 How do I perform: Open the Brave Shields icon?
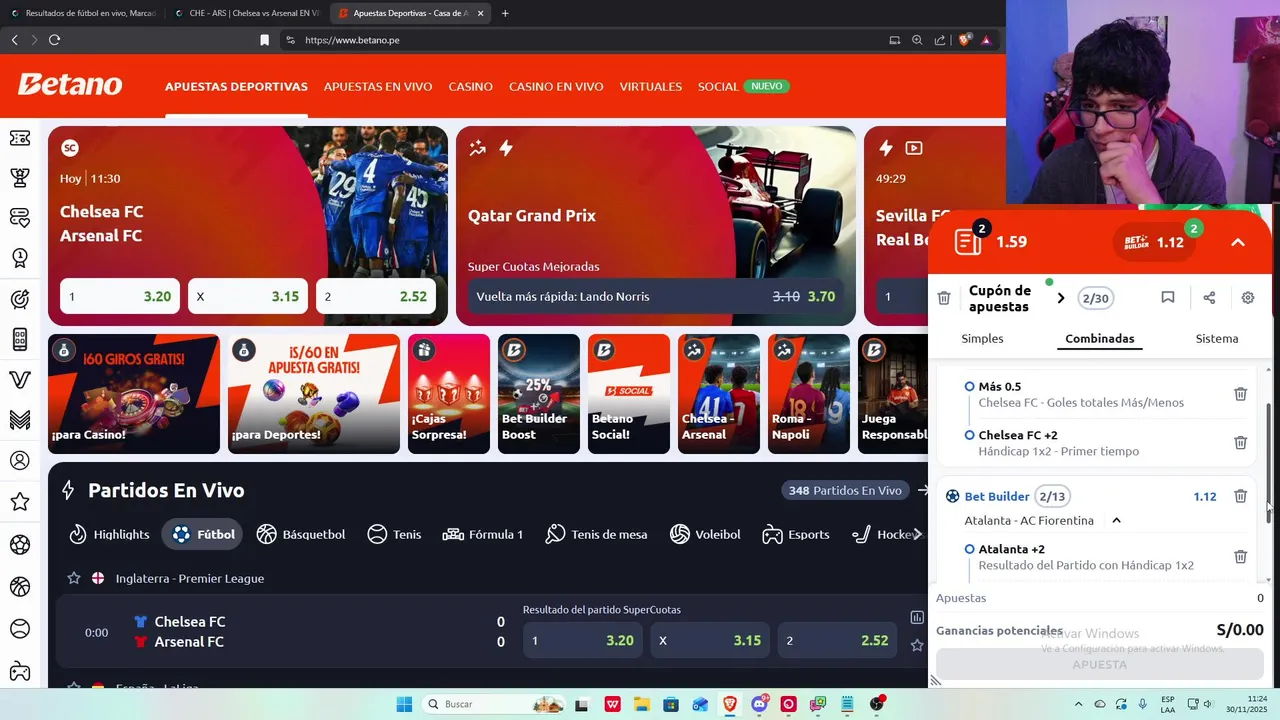click(964, 40)
